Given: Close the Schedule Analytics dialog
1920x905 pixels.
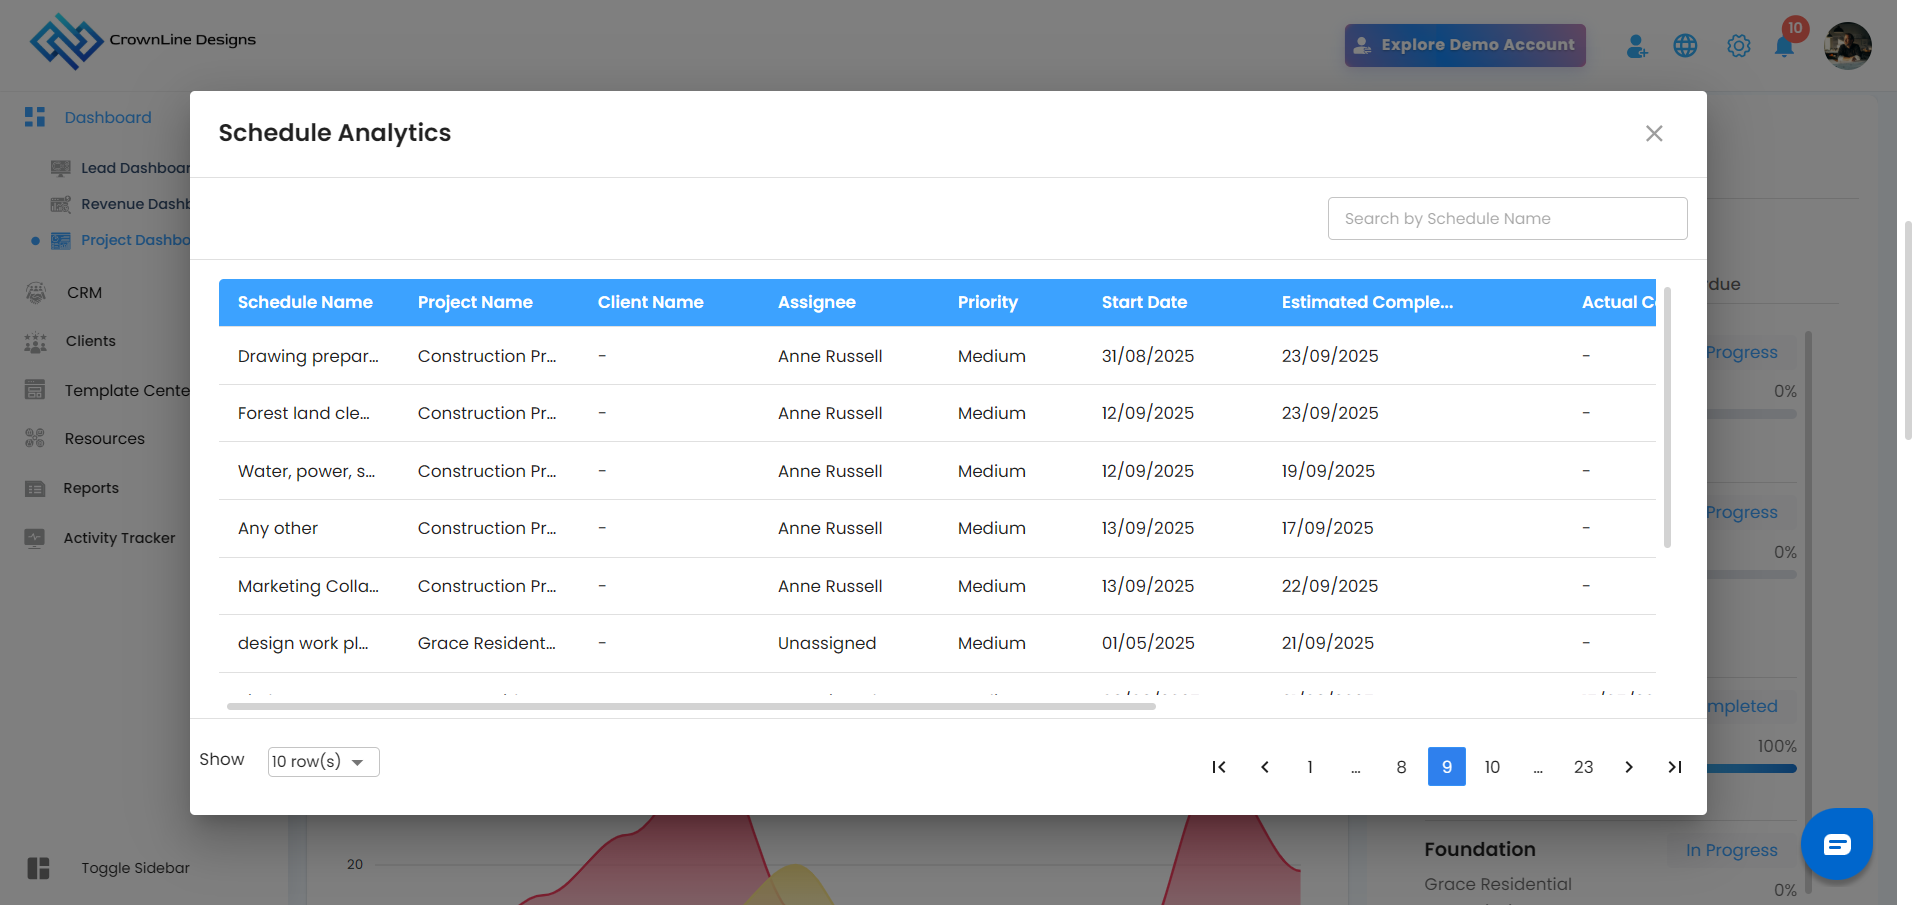Looking at the screenshot, I should pyautogui.click(x=1654, y=133).
